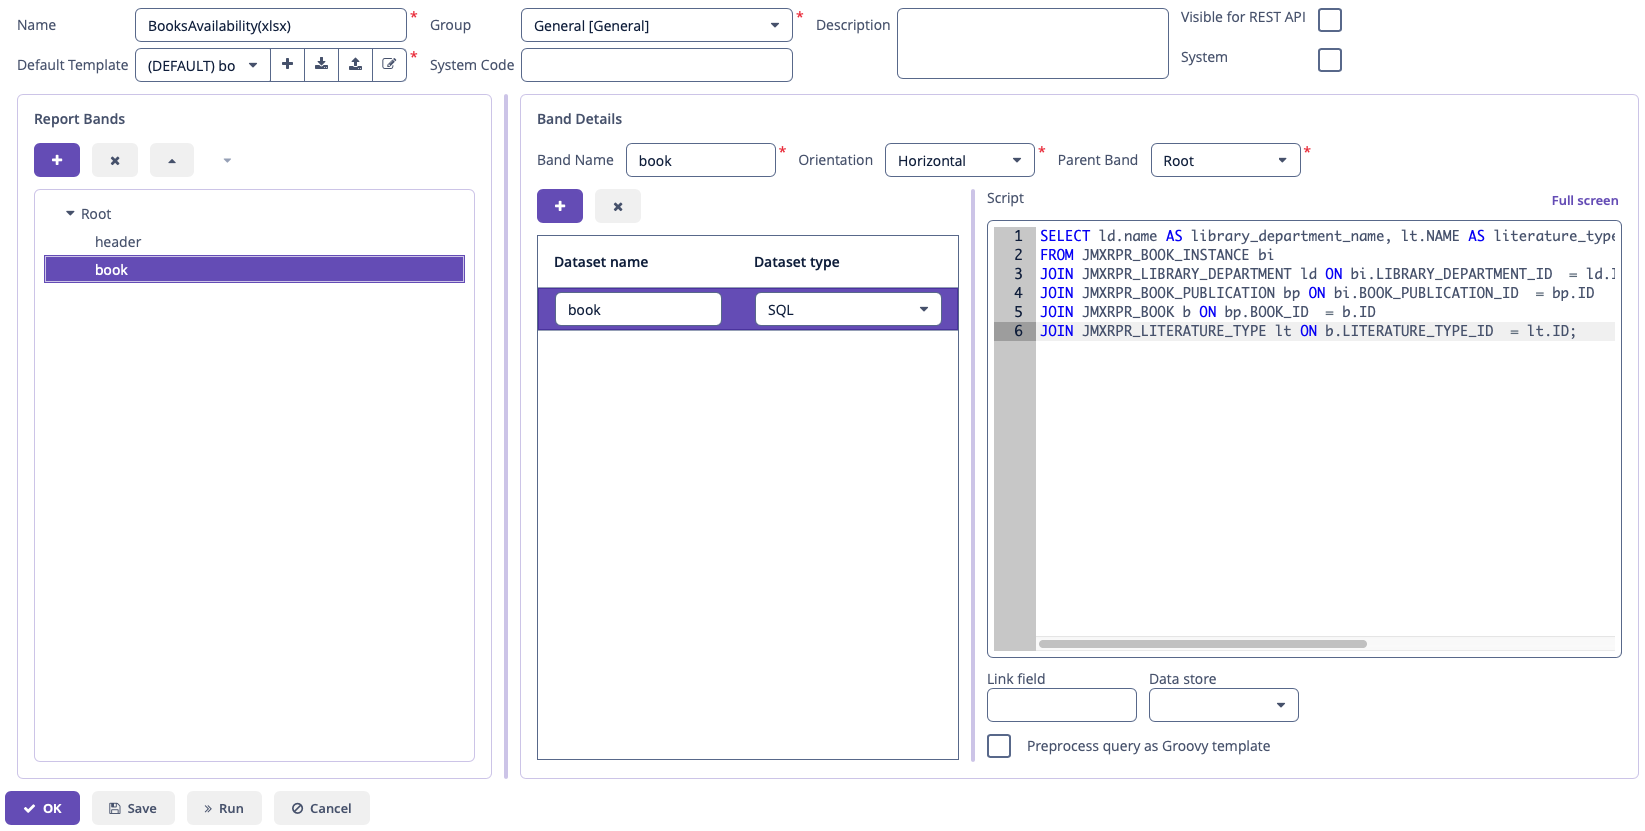Check Preprocess query as Groovy template

999,746
